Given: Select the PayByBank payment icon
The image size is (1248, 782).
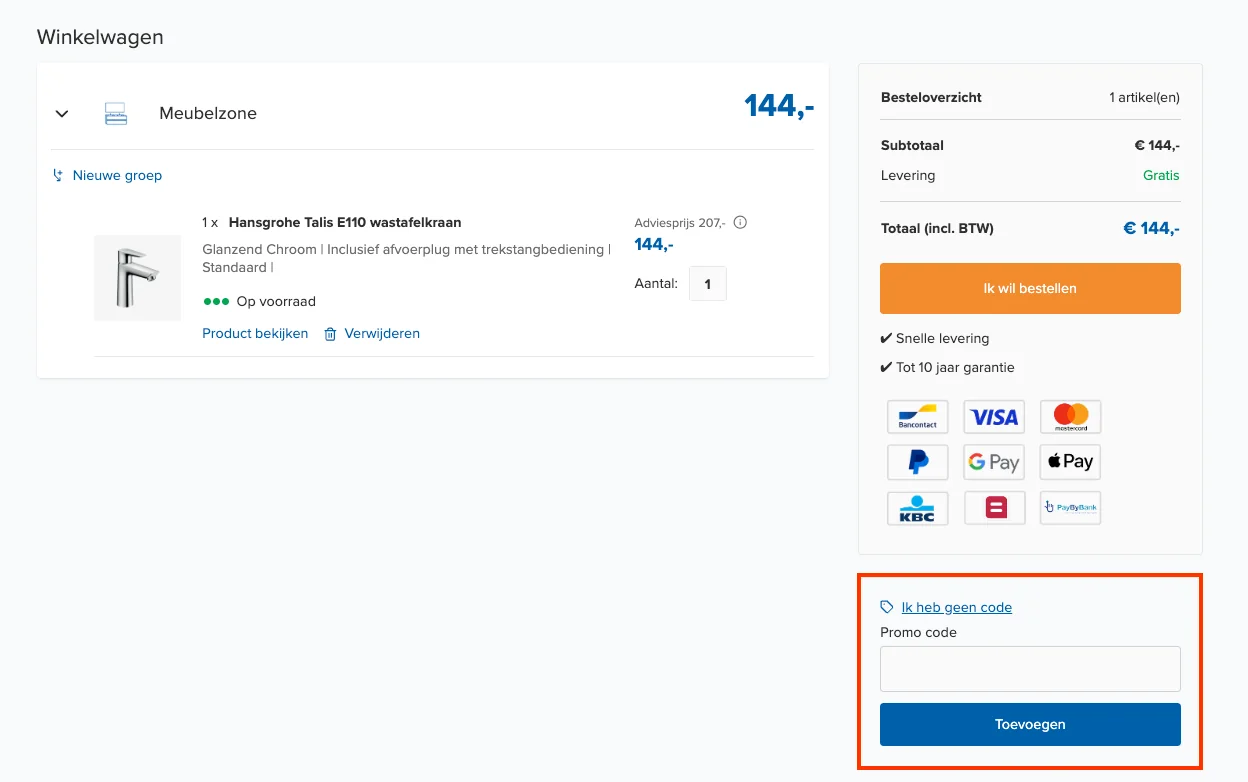Looking at the screenshot, I should point(1069,508).
